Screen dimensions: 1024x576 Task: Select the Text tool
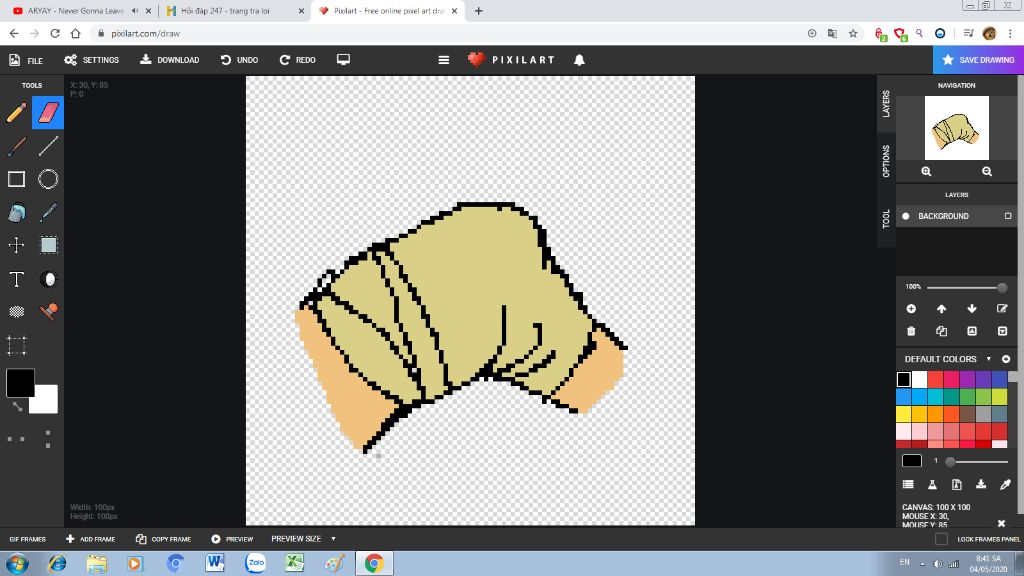(17, 279)
